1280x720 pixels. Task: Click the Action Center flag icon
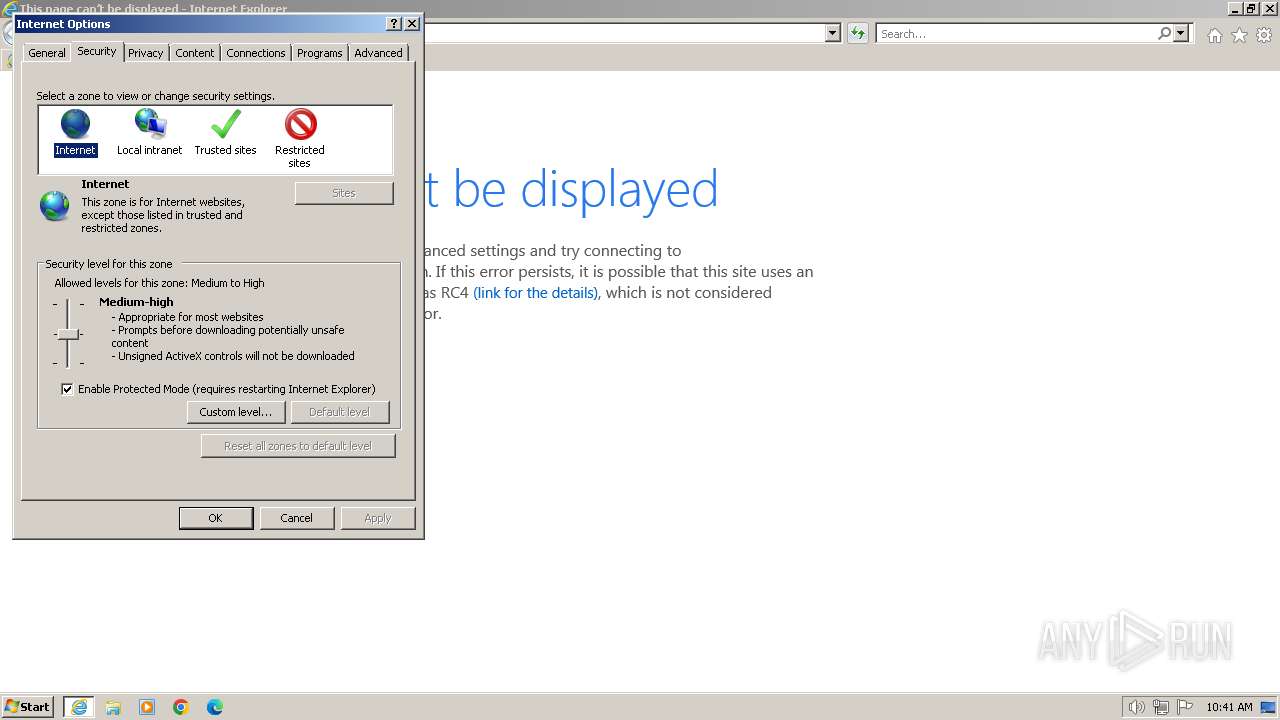(1184, 707)
